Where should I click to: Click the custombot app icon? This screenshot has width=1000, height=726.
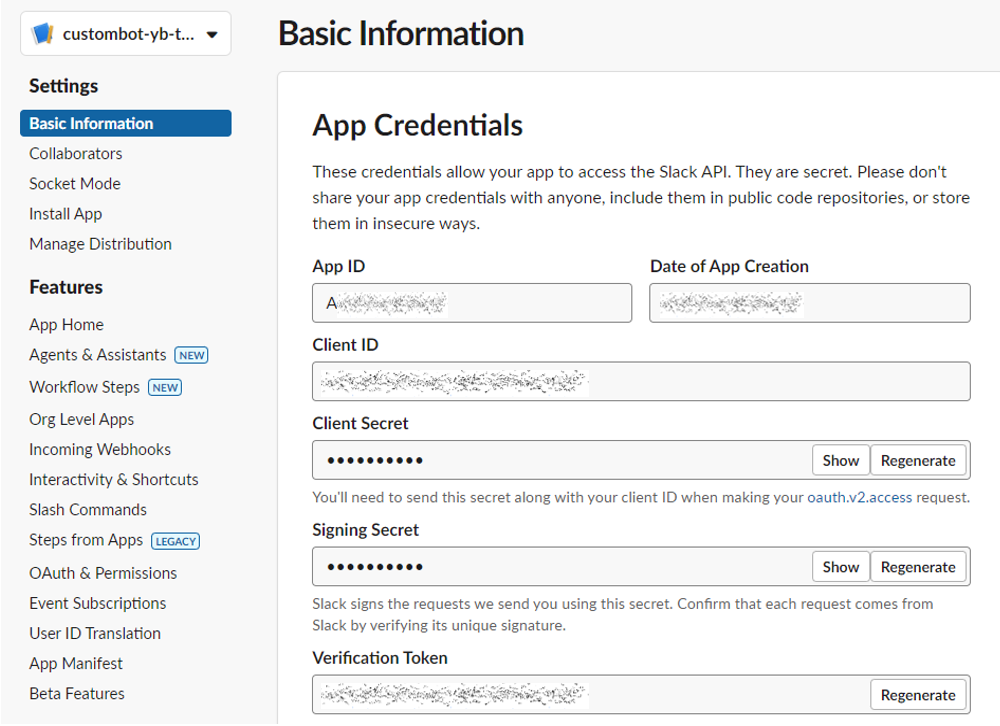pyautogui.click(x=43, y=34)
